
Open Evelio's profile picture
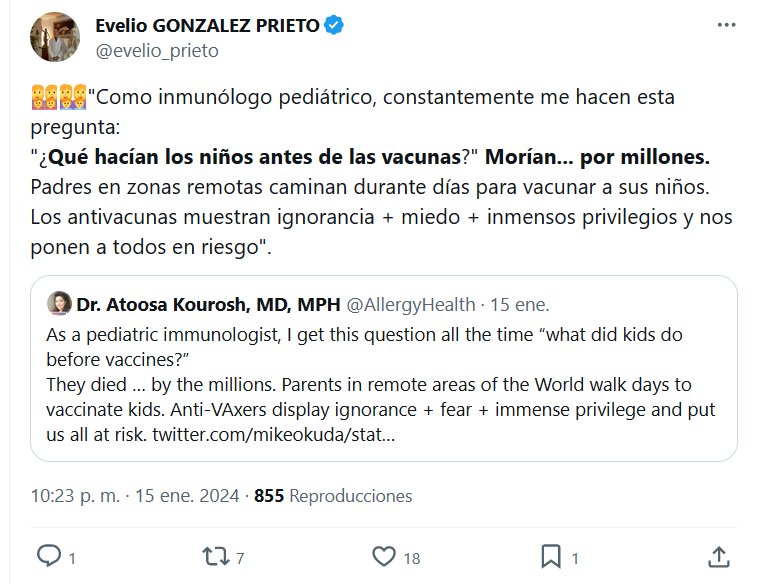[x=56, y=37]
